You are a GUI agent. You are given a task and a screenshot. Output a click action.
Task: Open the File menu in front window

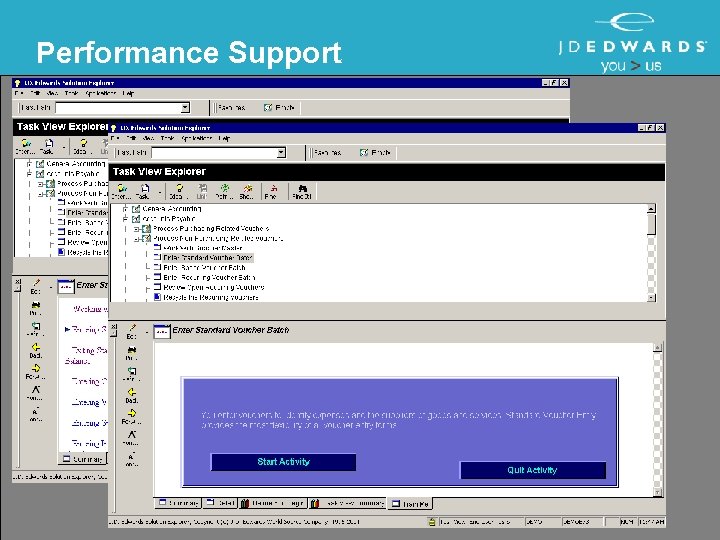pyautogui.click(x=115, y=138)
